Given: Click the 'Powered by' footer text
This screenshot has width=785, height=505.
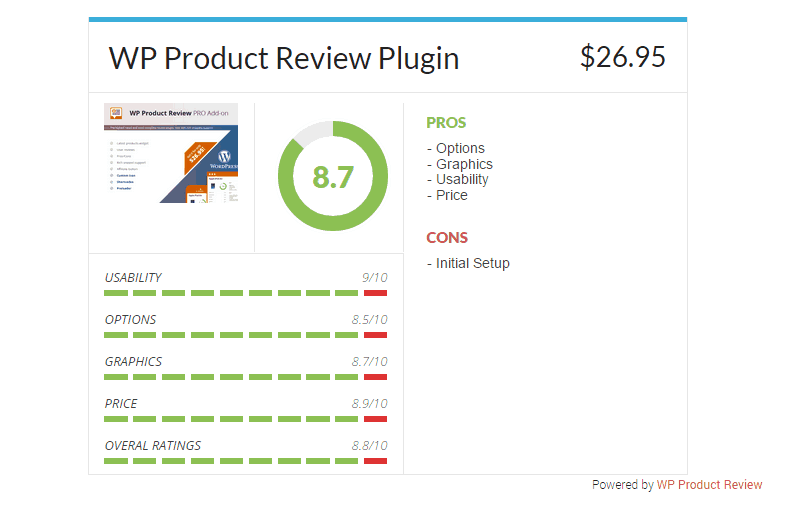Looking at the screenshot, I should pyautogui.click(x=623, y=485).
